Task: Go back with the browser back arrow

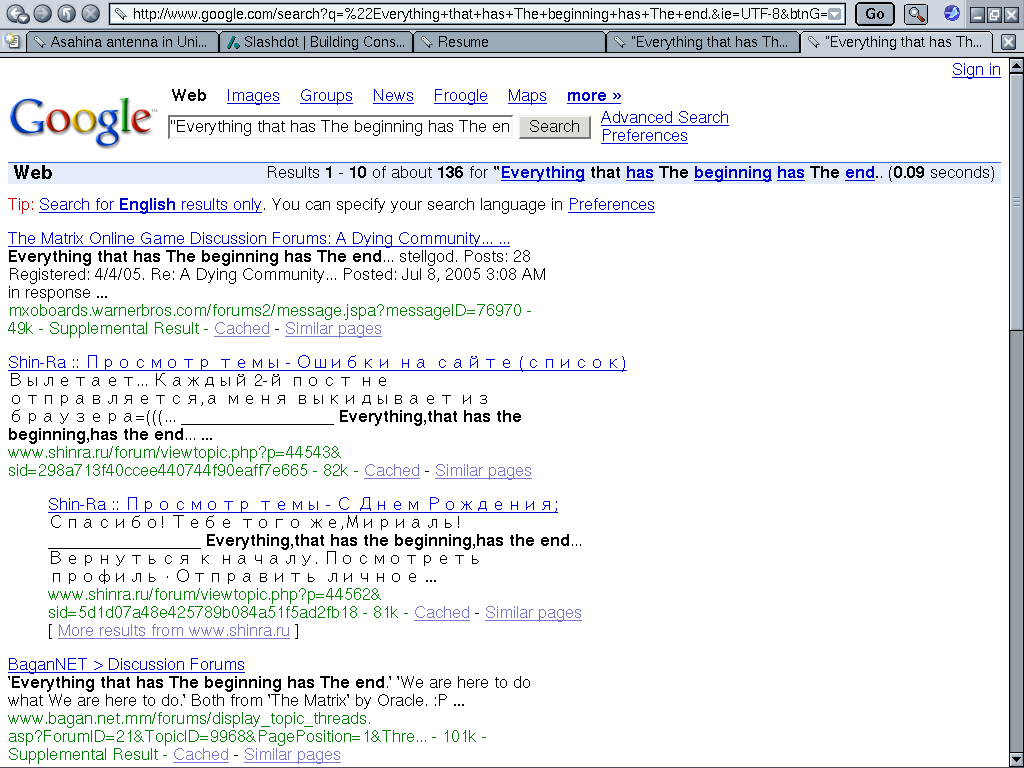Action: tap(17, 13)
